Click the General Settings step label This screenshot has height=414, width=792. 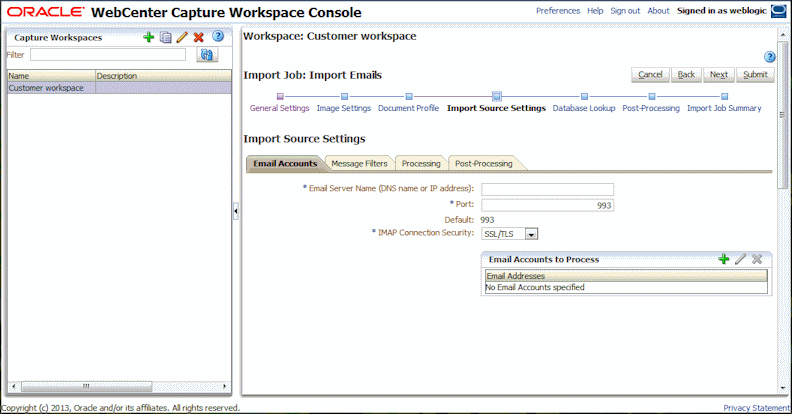point(279,108)
